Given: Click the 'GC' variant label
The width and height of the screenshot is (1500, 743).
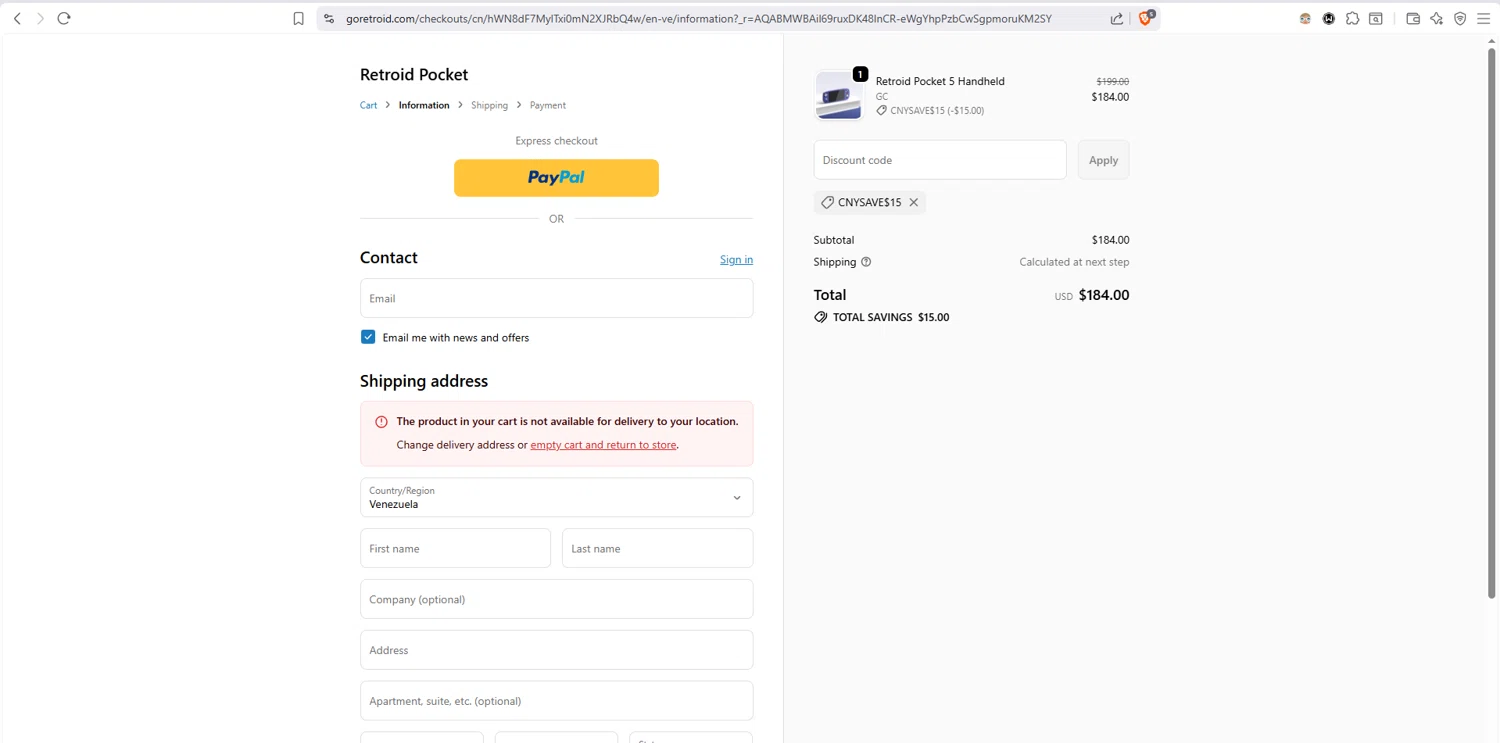Looking at the screenshot, I should coord(882,97).
